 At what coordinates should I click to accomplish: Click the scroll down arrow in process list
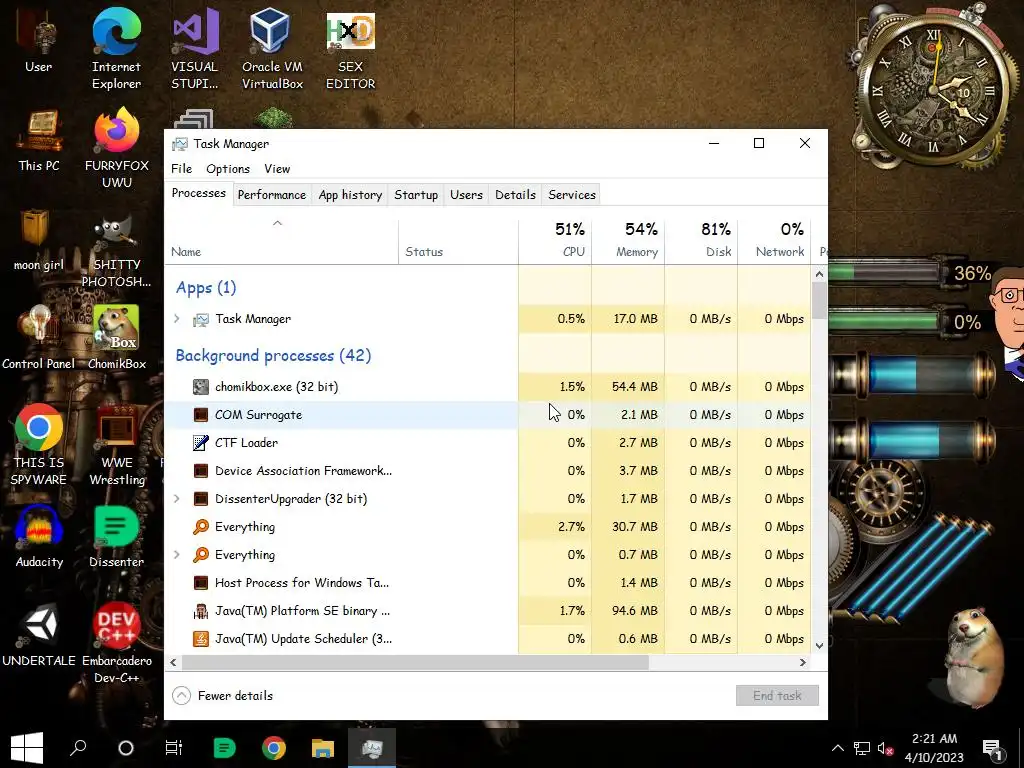pyautogui.click(x=819, y=645)
